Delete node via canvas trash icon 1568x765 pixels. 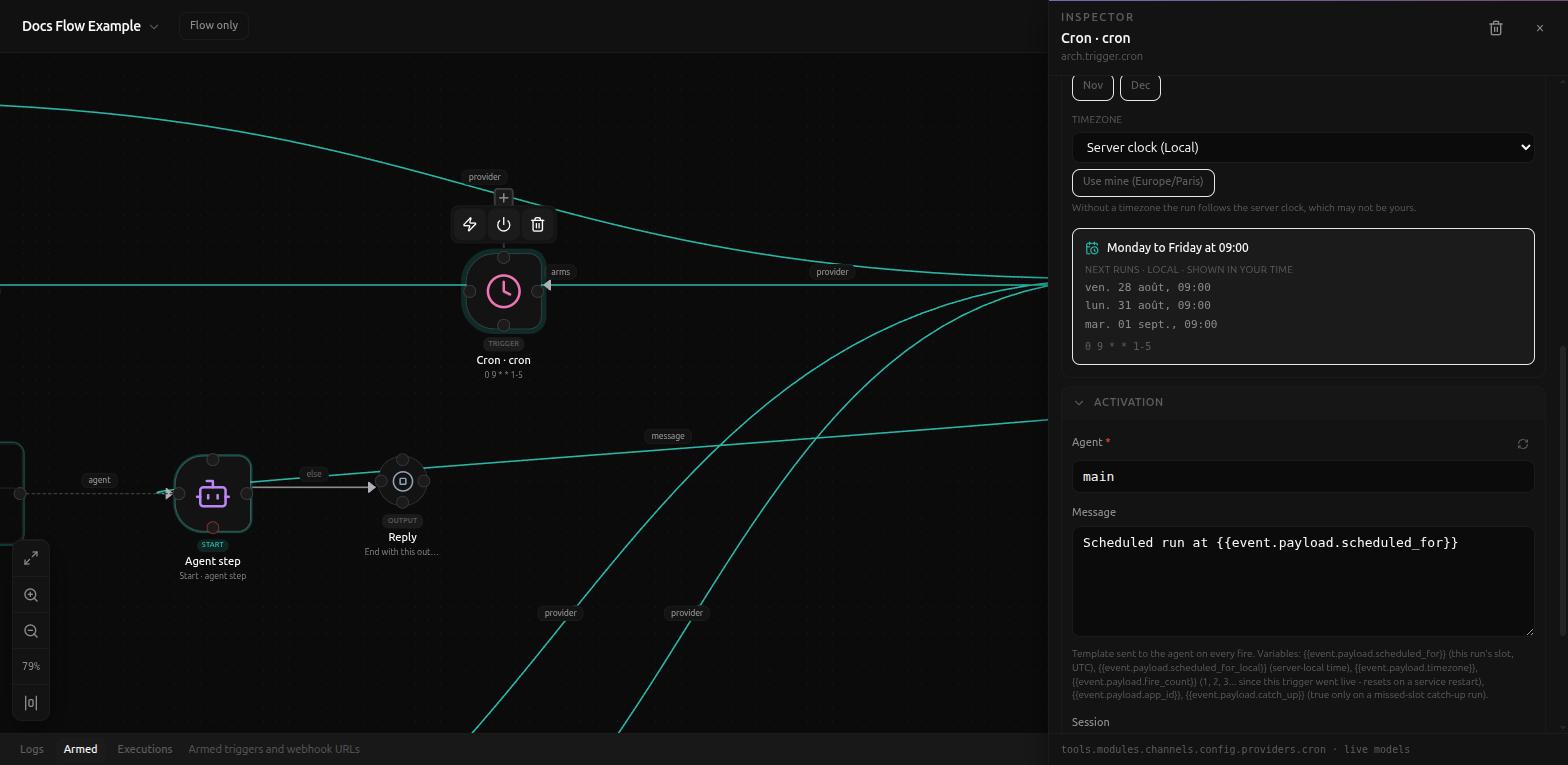(538, 225)
